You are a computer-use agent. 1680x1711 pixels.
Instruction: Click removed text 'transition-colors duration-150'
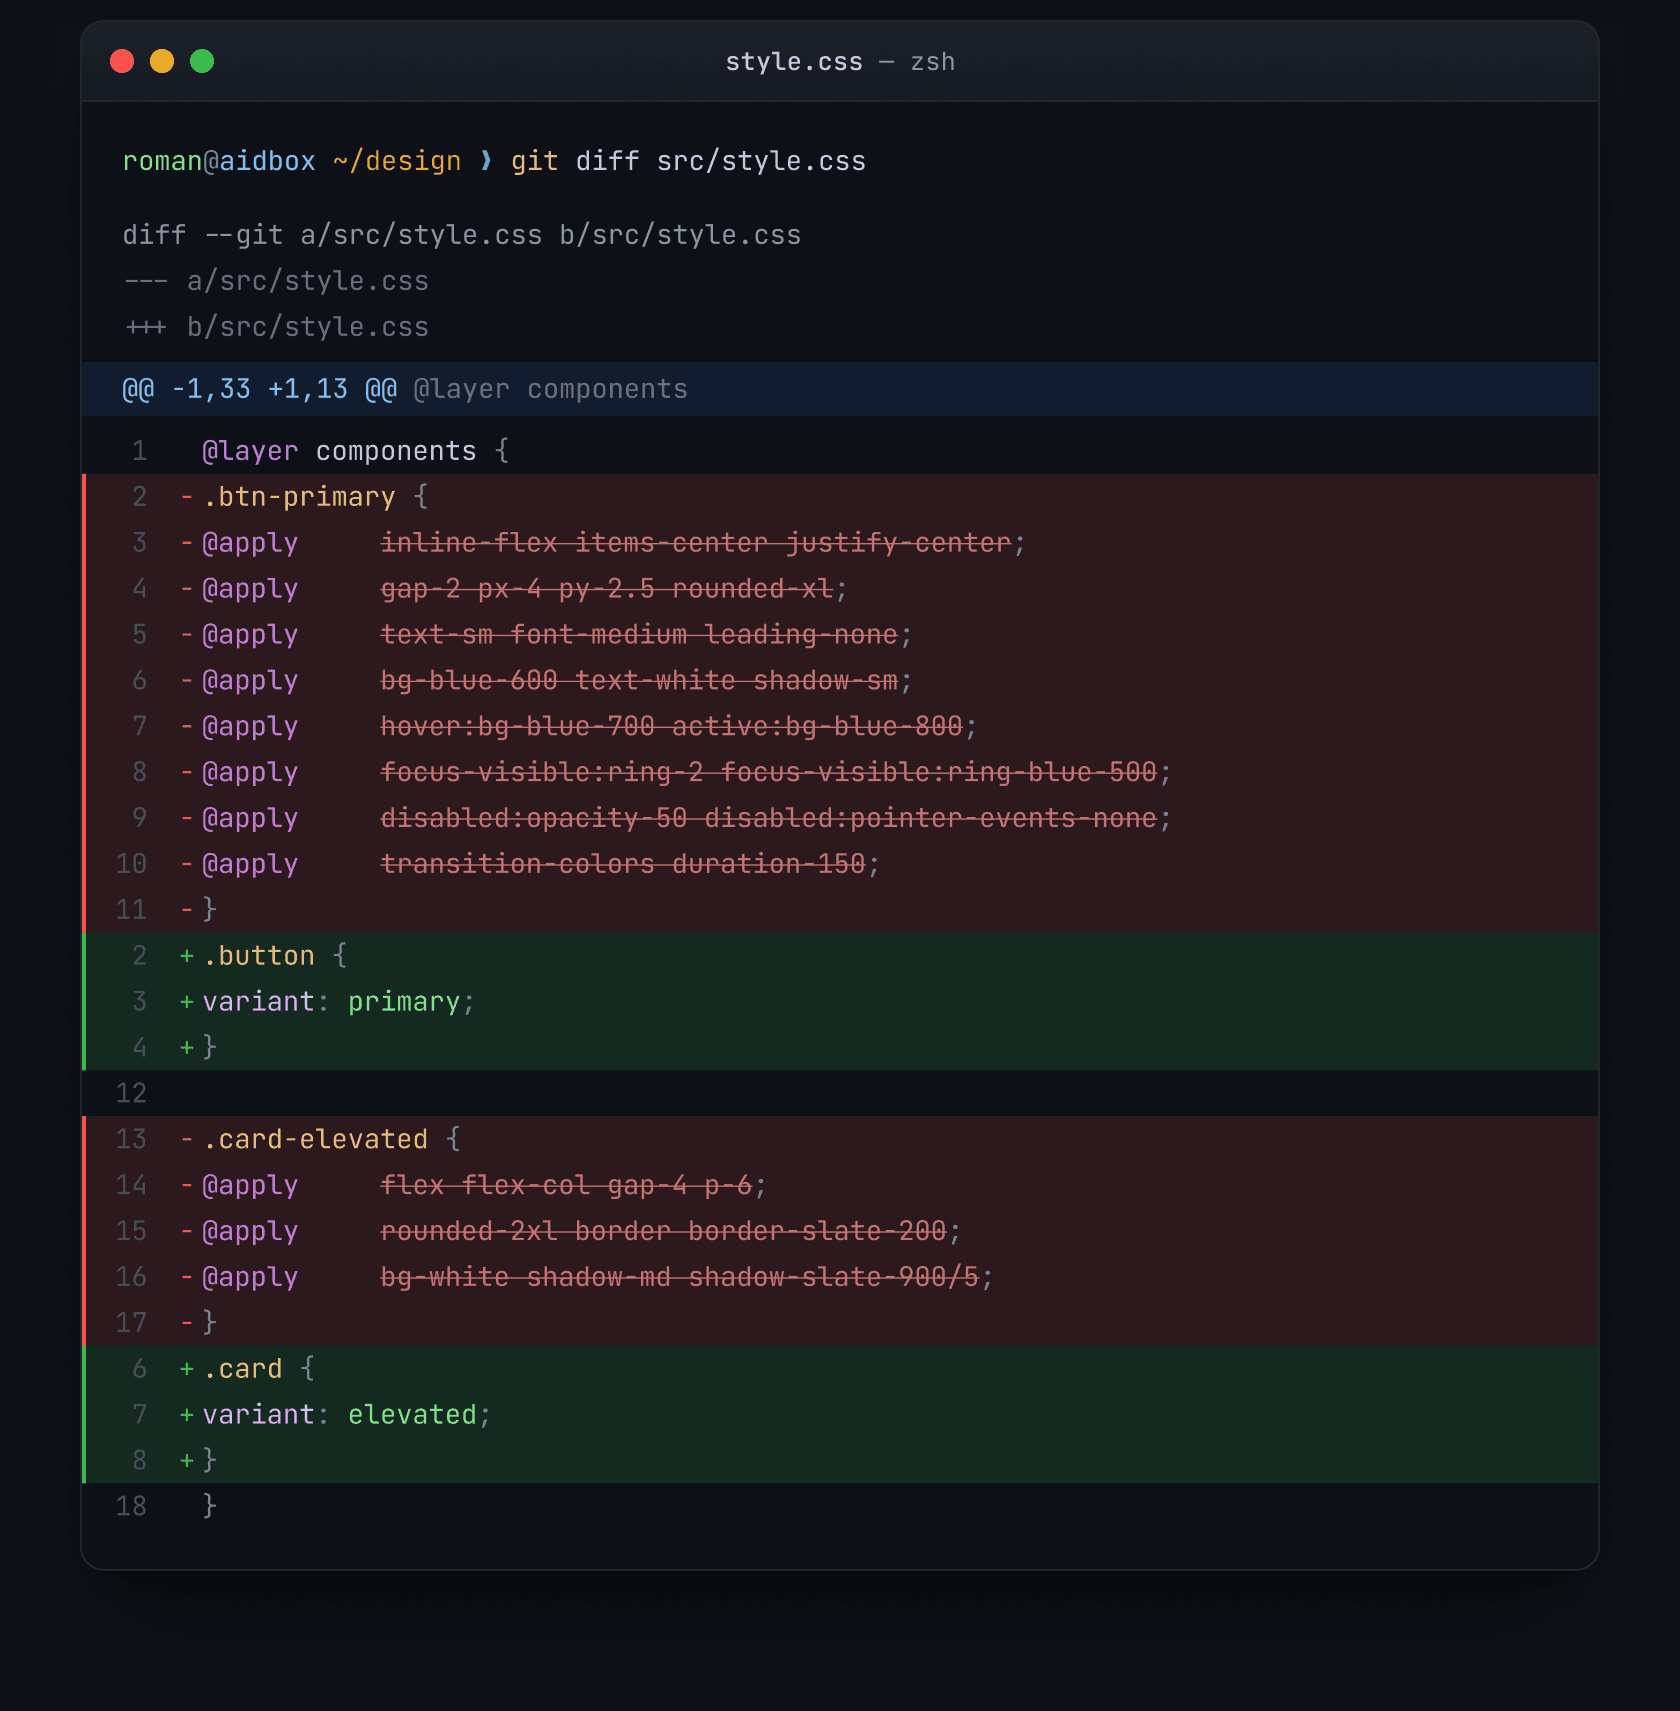click(x=623, y=865)
